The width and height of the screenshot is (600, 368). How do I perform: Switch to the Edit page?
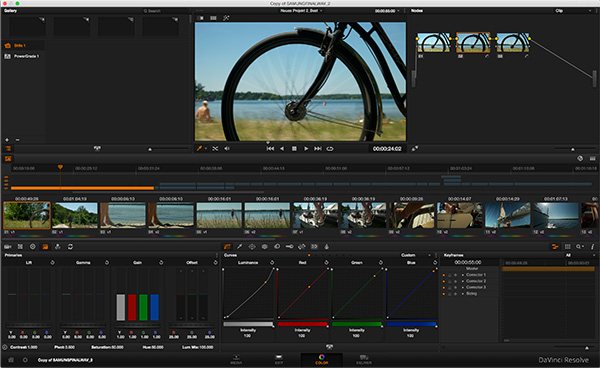pos(279,360)
